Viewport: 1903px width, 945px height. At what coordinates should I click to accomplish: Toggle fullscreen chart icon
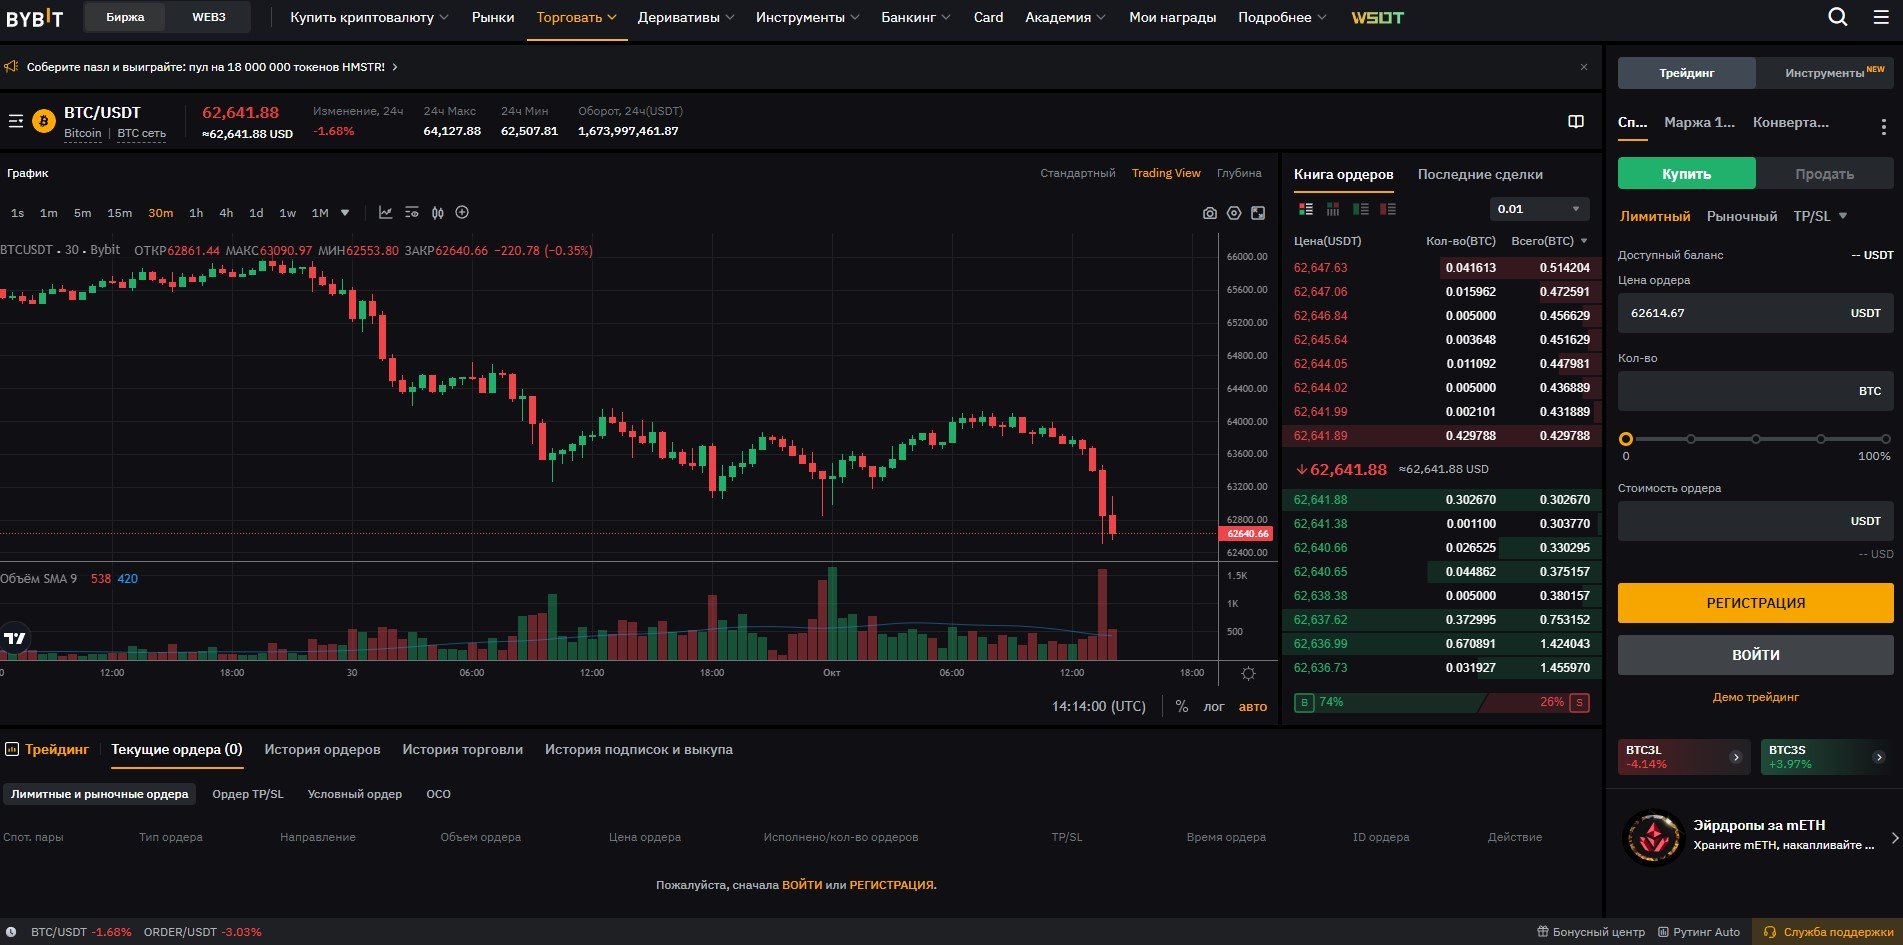pos(1258,213)
